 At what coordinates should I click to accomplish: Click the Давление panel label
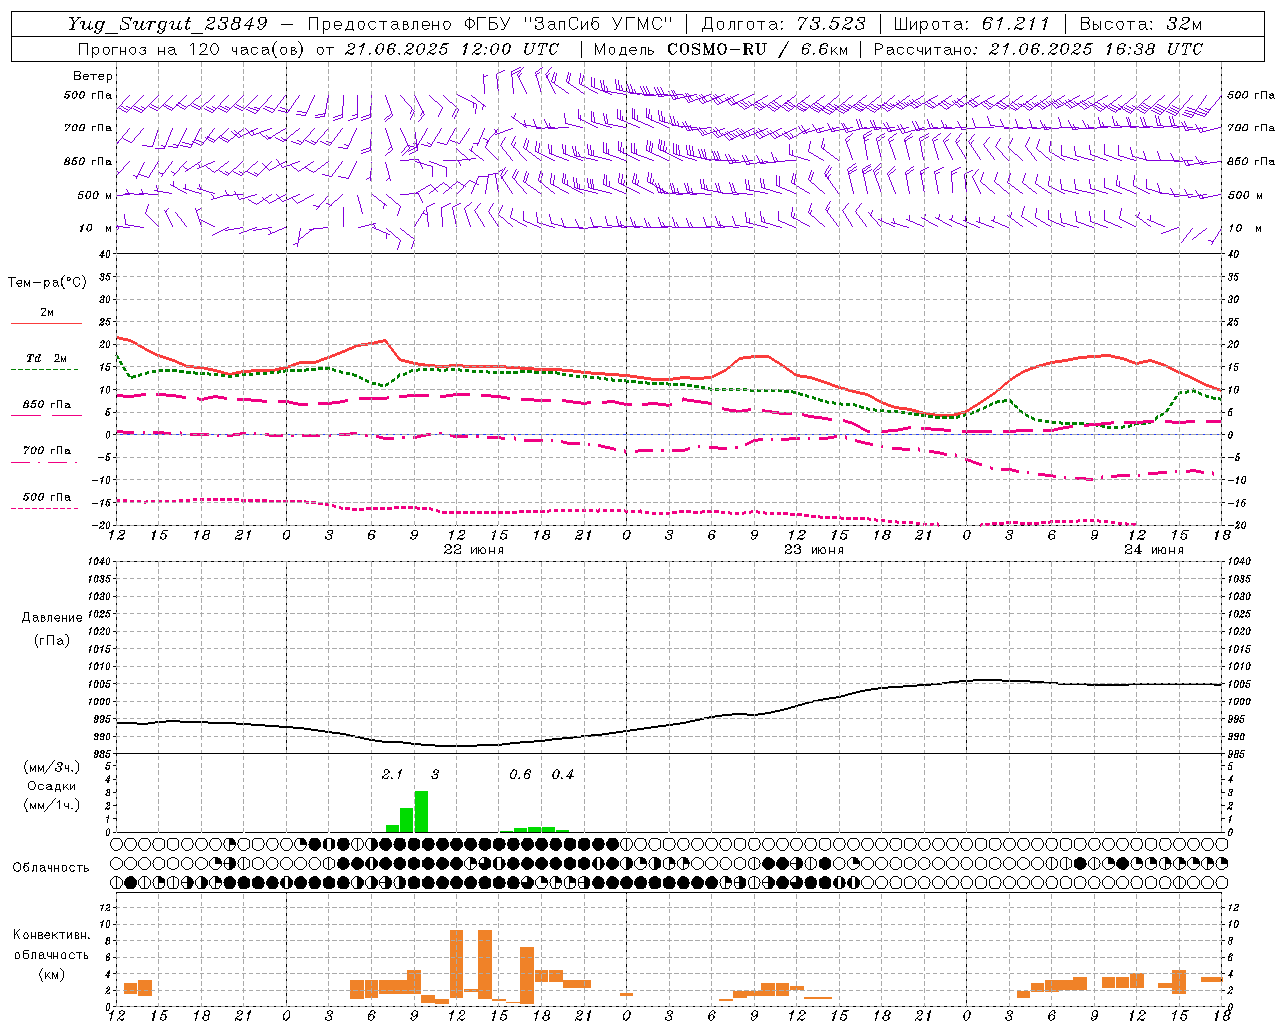[52, 618]
